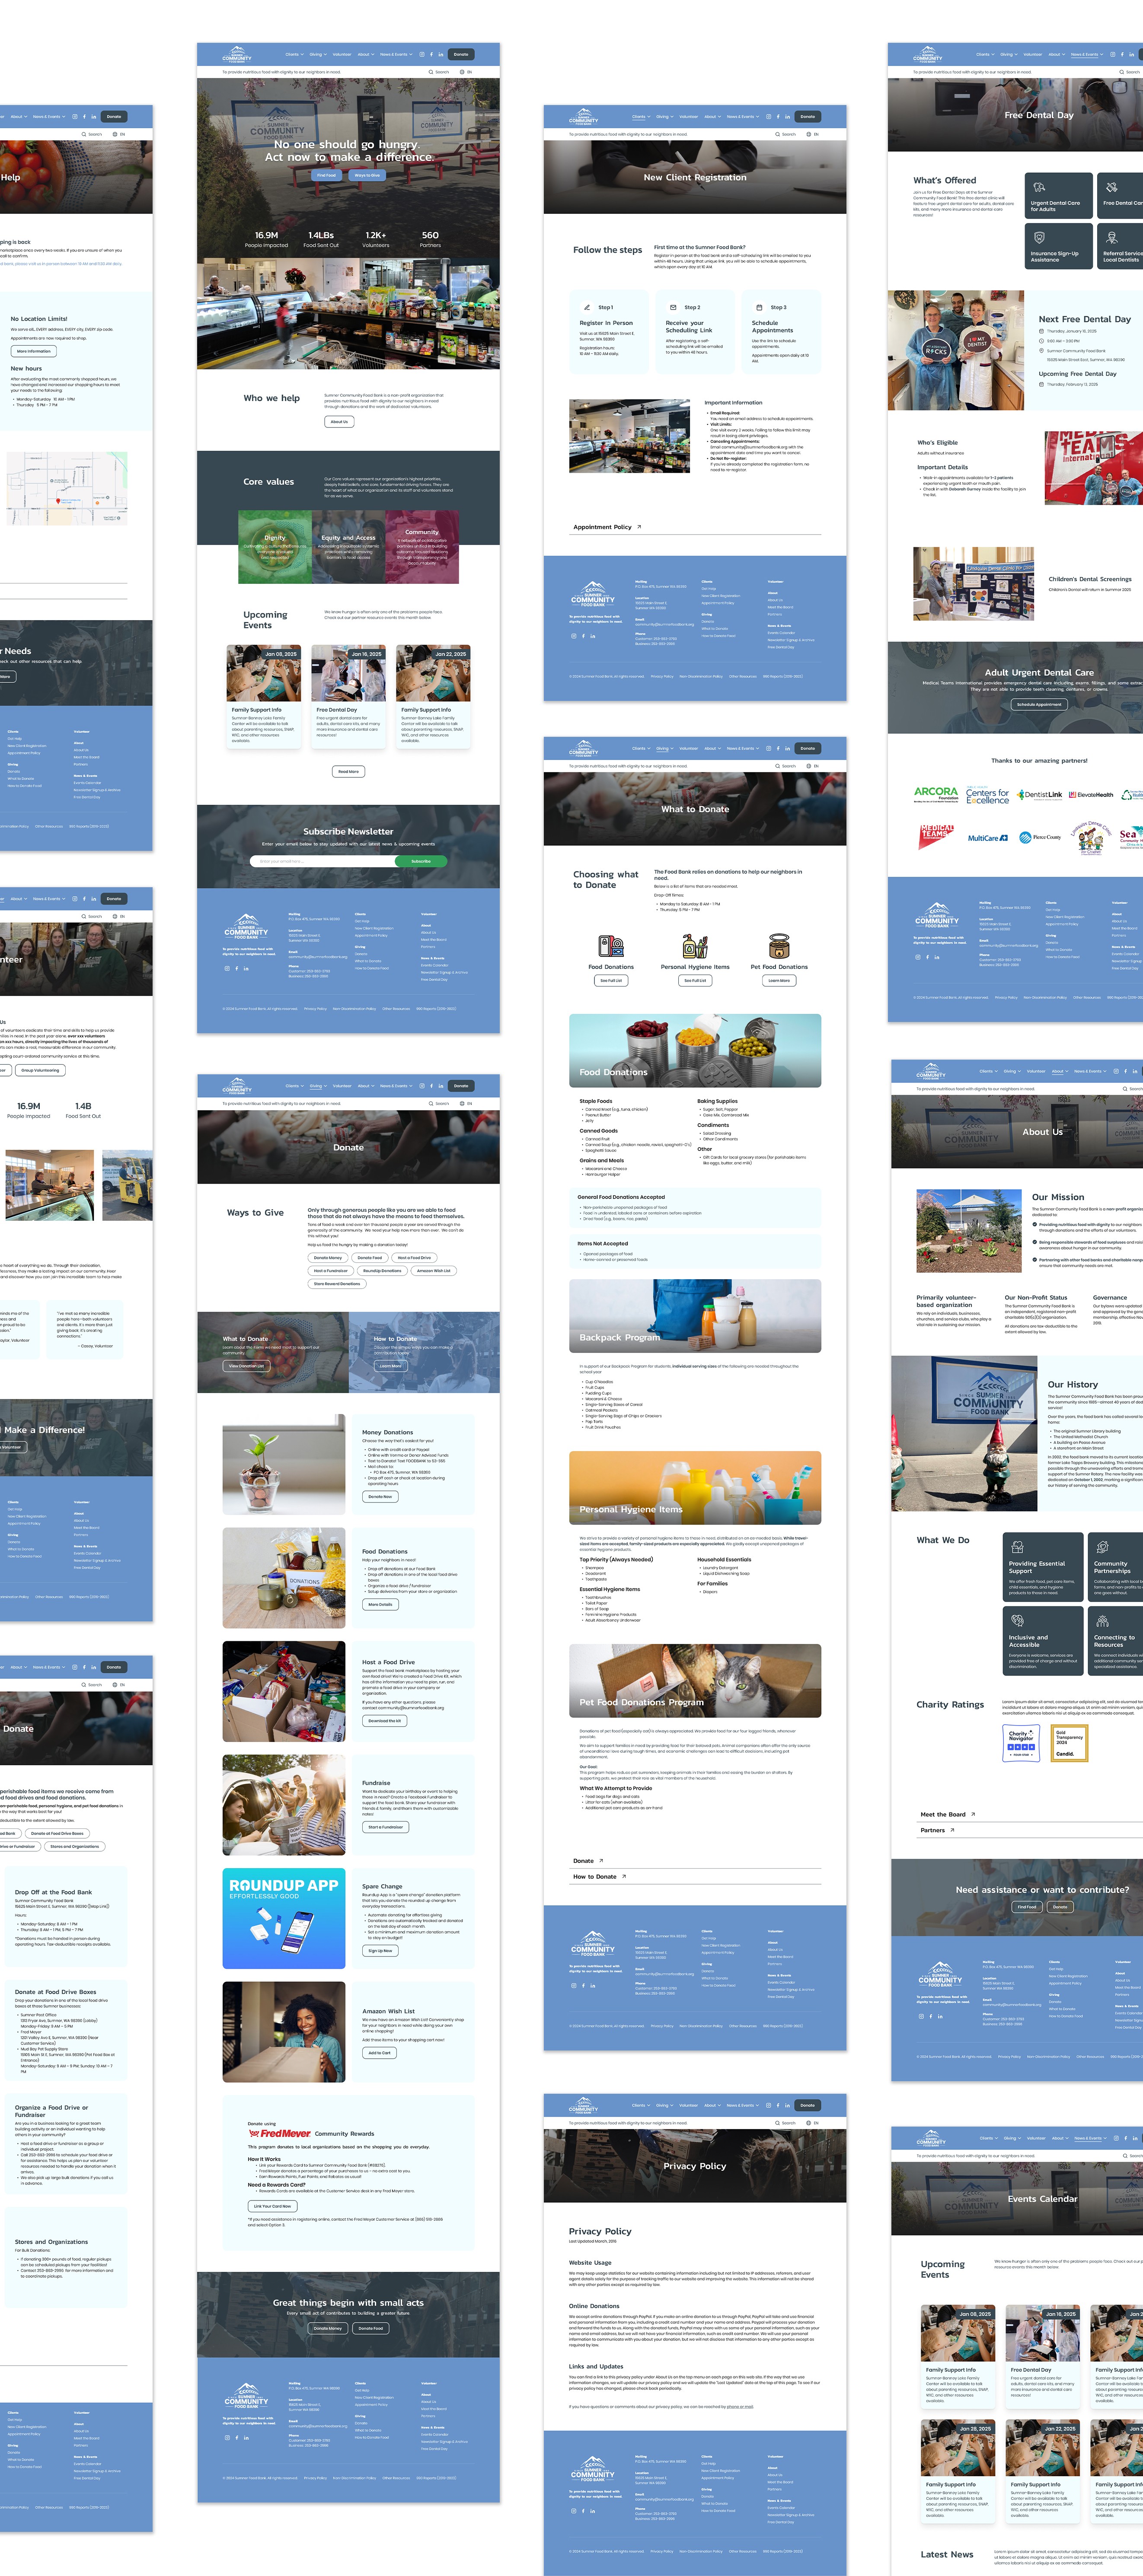Click Instagram icon in homepage hero header
Viewport: 1143px width, 2576px height.
click(x=421, y=54)
